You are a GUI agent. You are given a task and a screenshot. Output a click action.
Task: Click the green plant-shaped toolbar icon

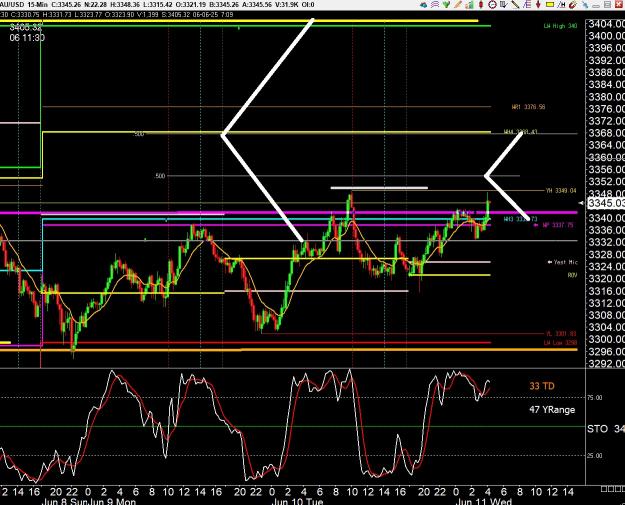(x=446, y=5)
